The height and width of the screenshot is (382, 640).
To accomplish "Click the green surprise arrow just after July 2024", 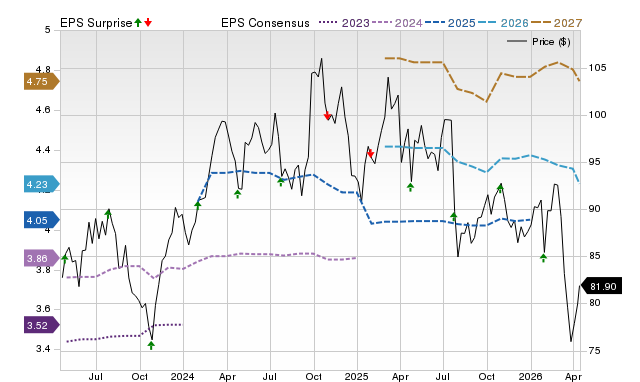I will [281, 182].
